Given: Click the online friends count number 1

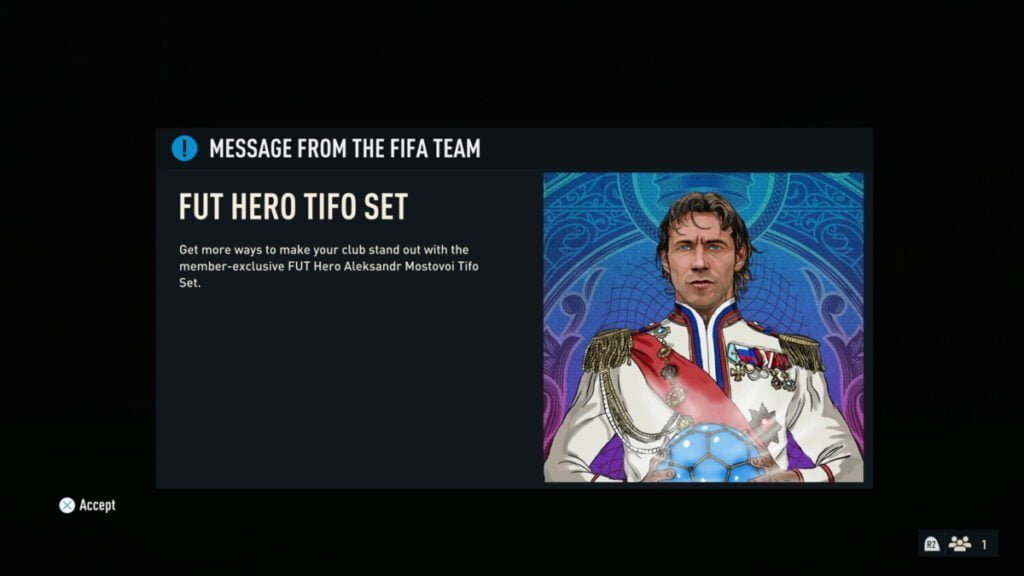Looking at the screenshot, I should pos(984,544).
